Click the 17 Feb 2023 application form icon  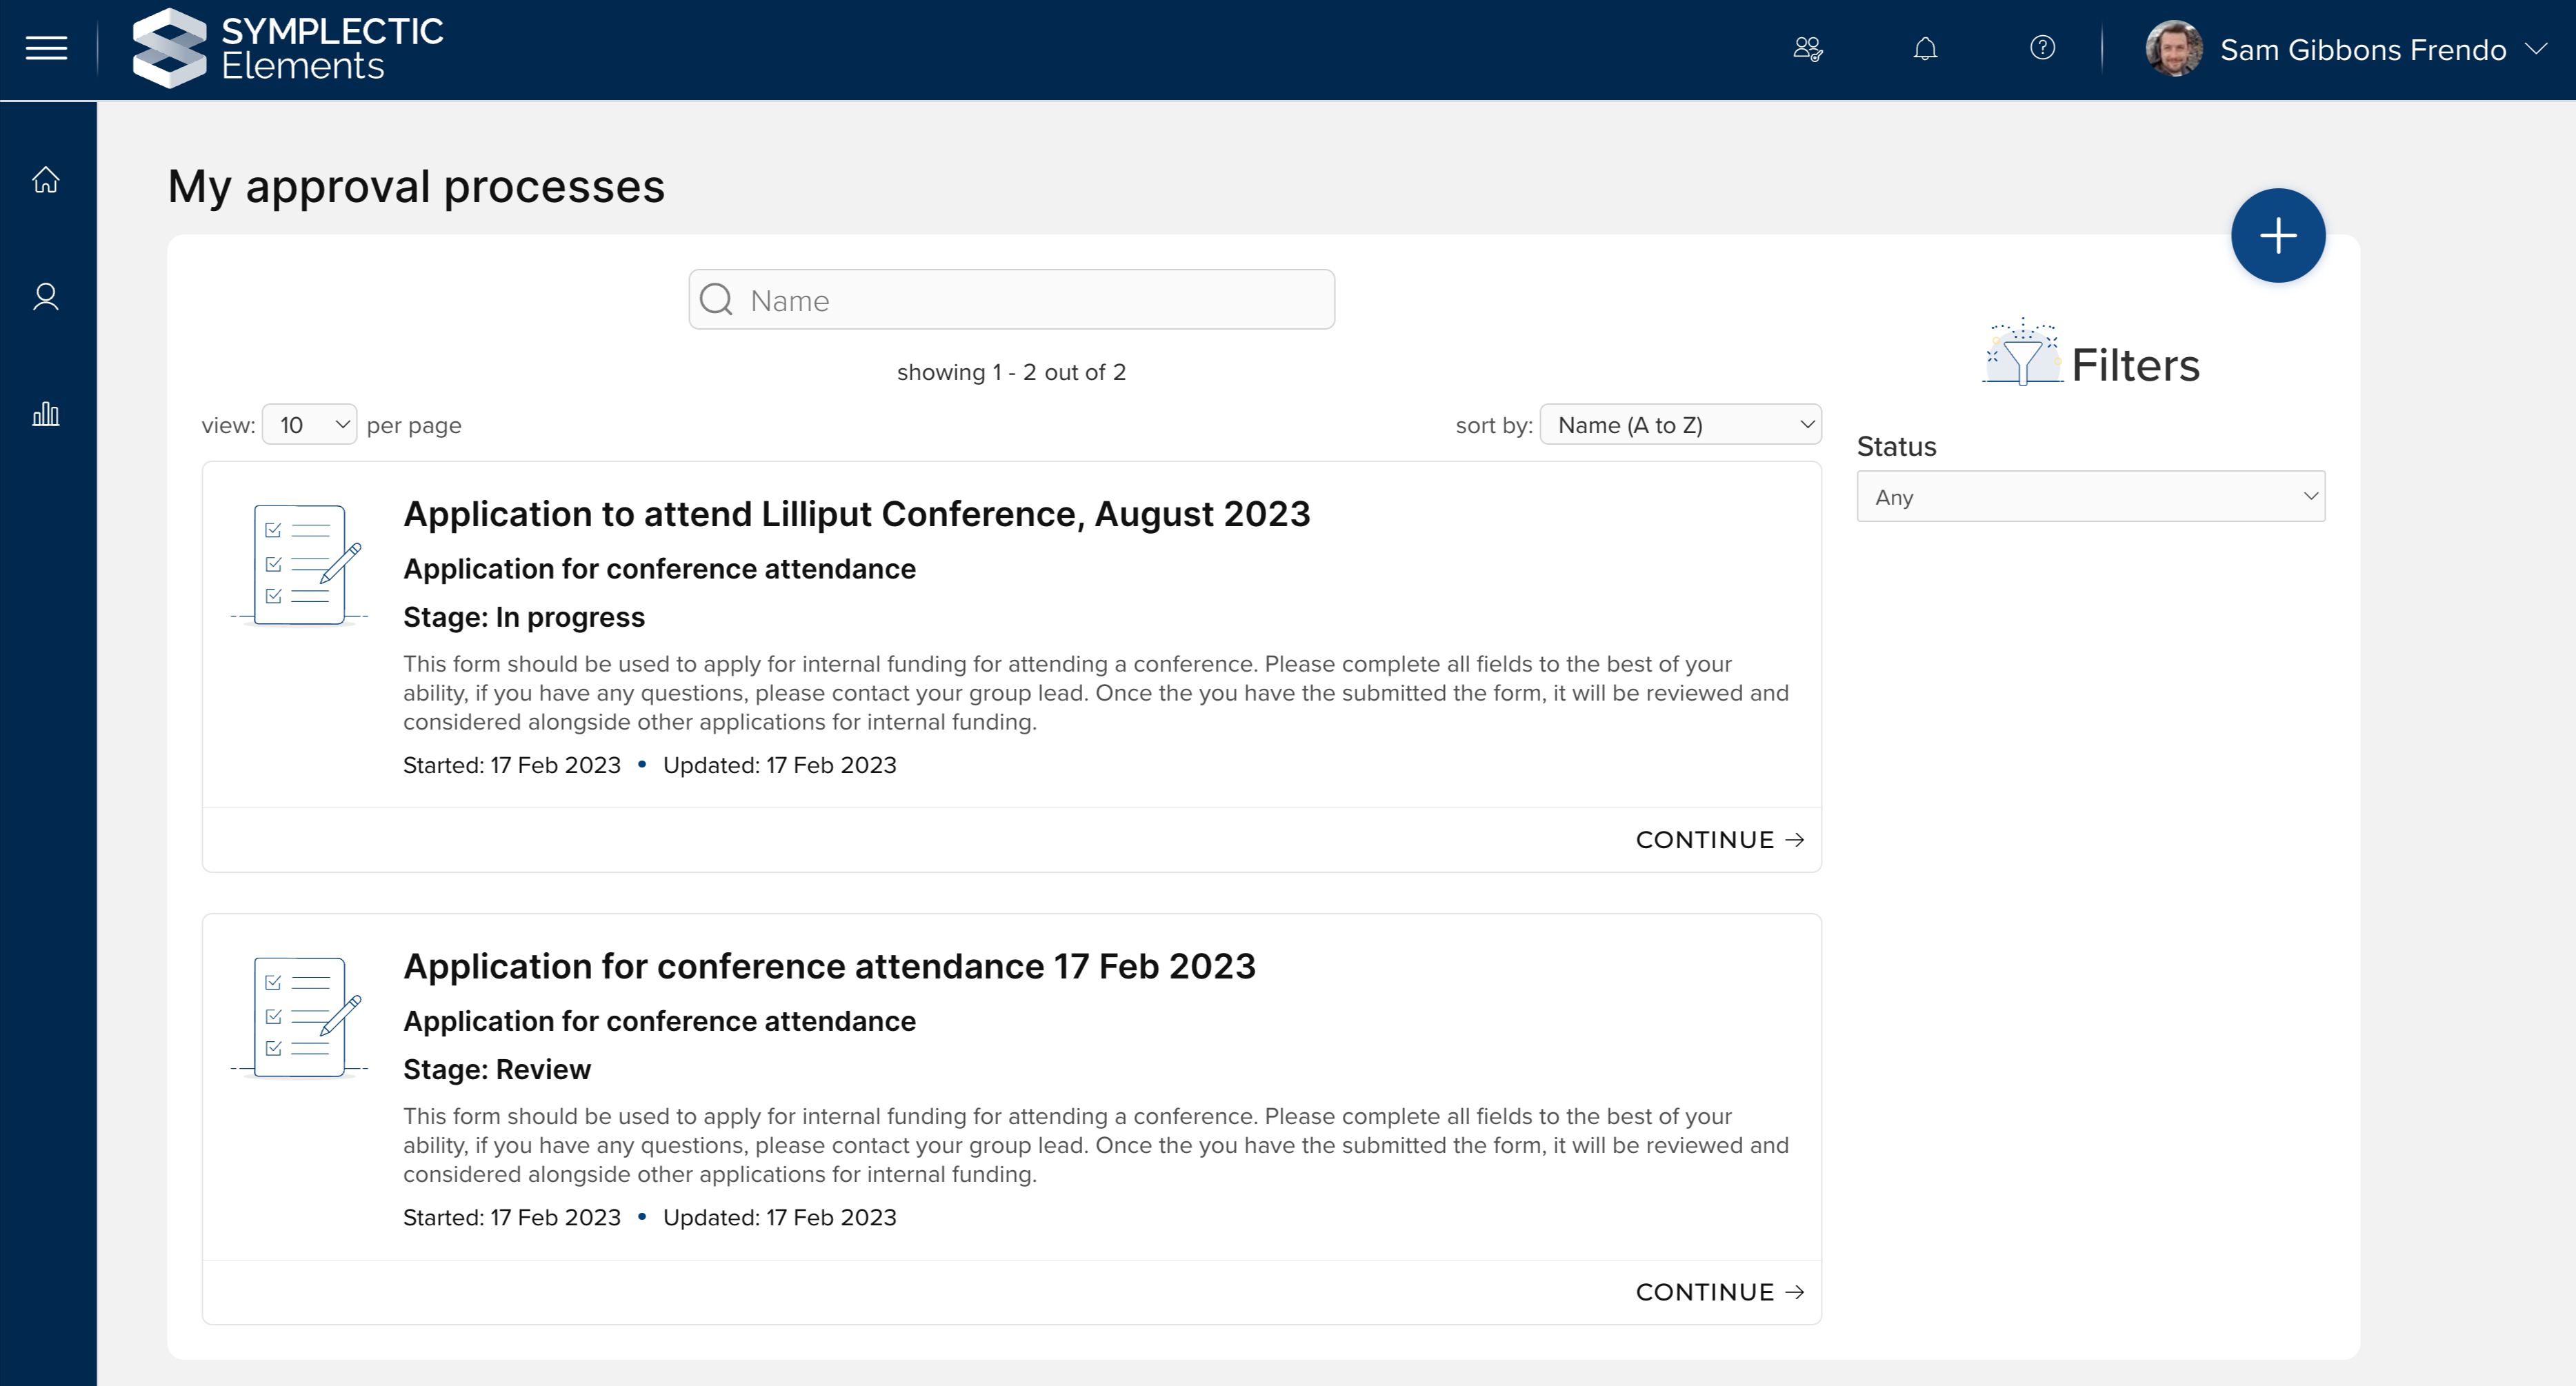click(300, 1017)
